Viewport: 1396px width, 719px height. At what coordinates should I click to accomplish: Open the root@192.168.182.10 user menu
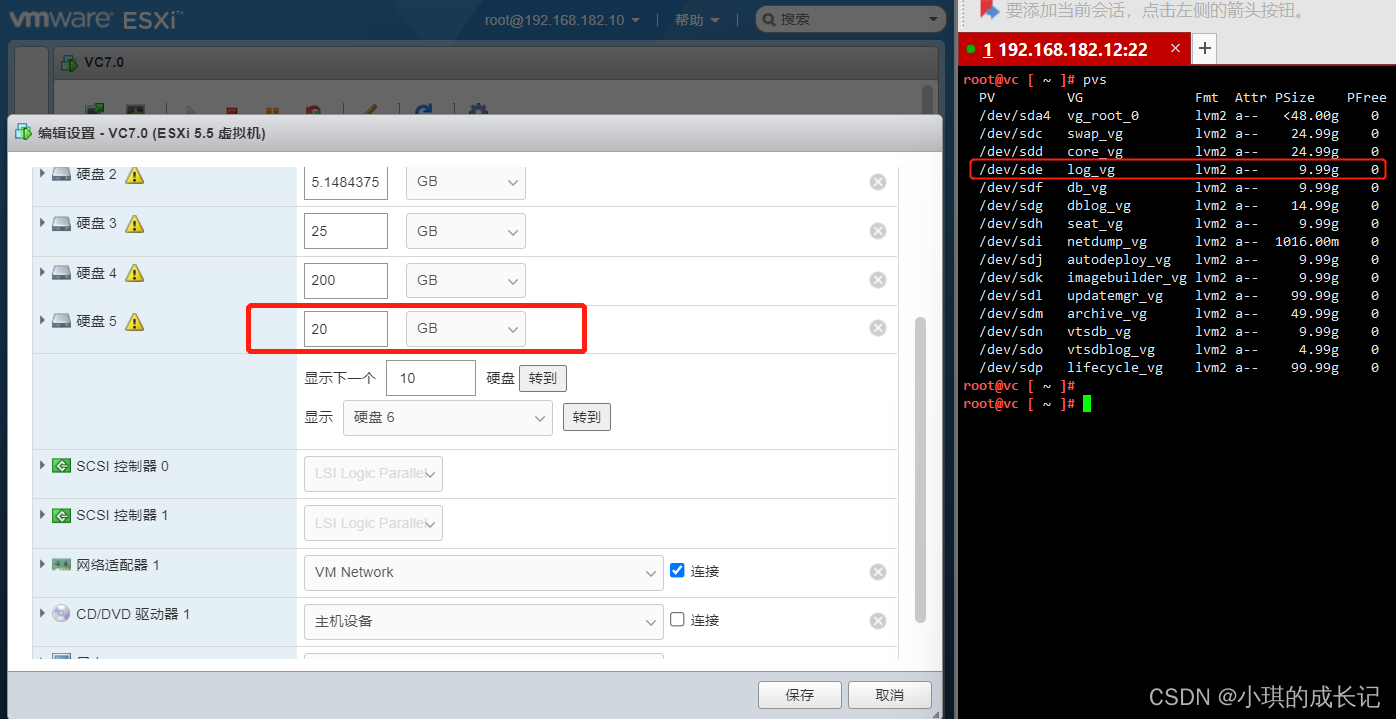pyautogui.click(x=560, y=20)
